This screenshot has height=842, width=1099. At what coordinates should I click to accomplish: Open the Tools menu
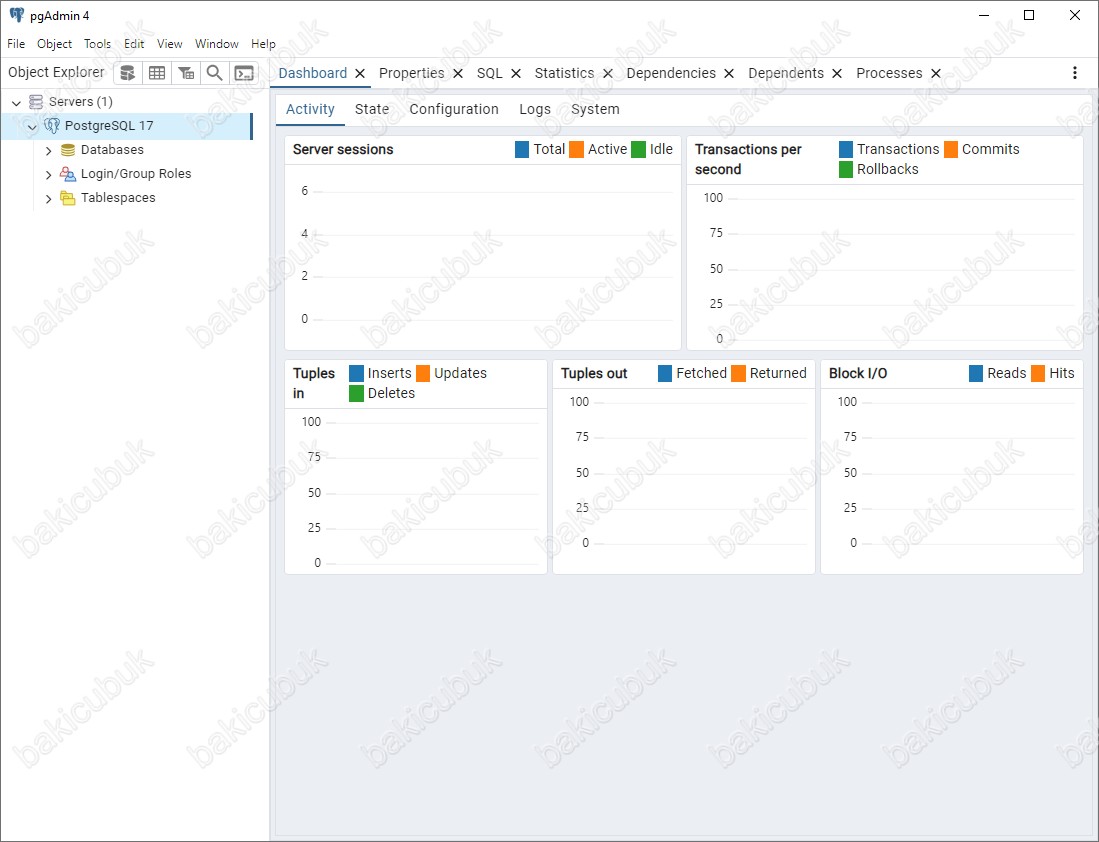point(97,43)
